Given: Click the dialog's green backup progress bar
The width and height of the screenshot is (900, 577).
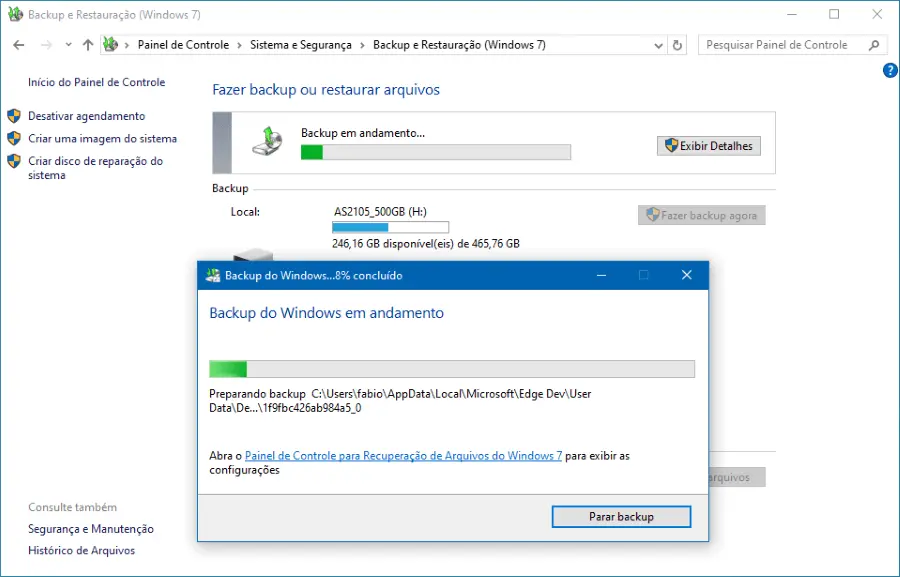Looking at the screenshot, I should click(452, 369).
